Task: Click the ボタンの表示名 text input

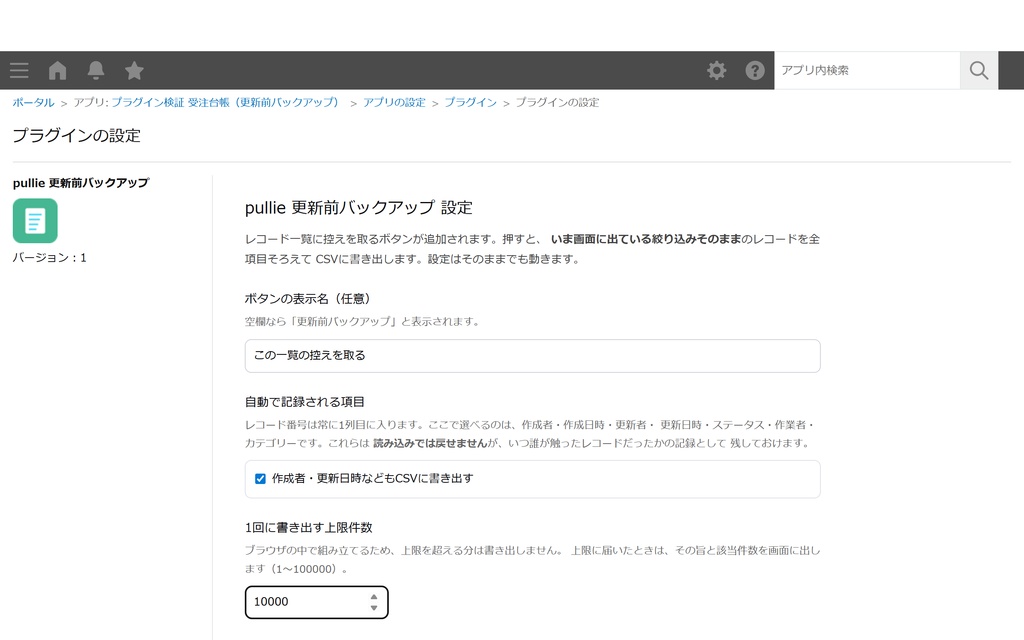Action: pyautogui.click(x=532, y=356)
